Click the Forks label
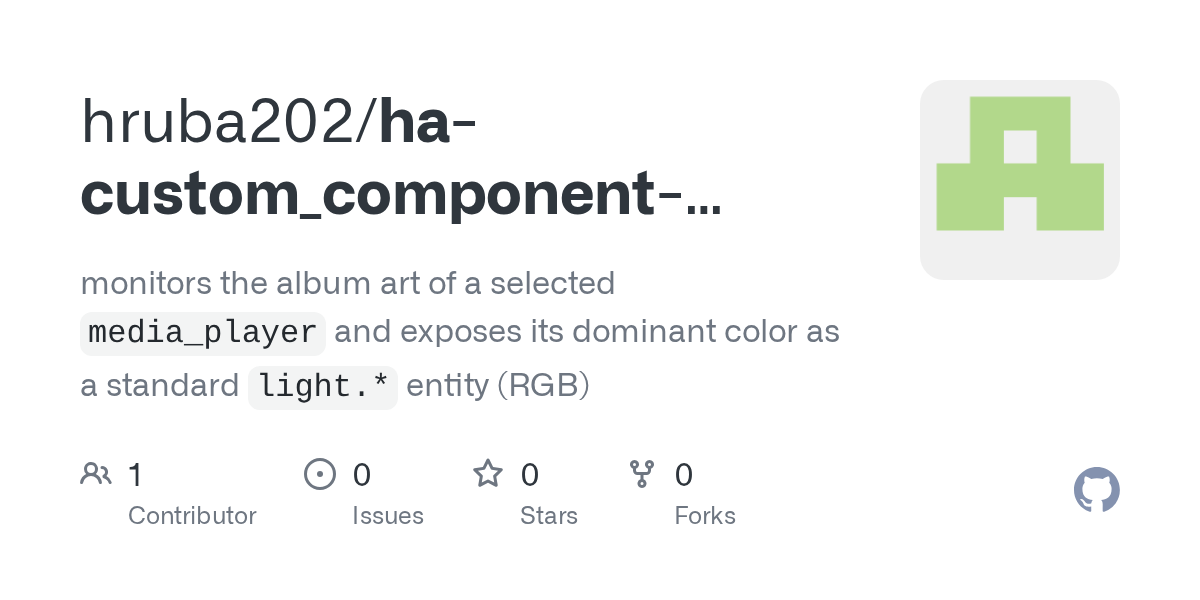 (x=705, y=516)
